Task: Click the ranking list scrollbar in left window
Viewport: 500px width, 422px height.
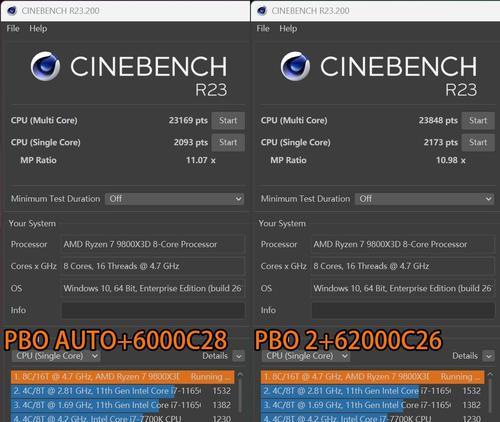Action: click(240, 397)
